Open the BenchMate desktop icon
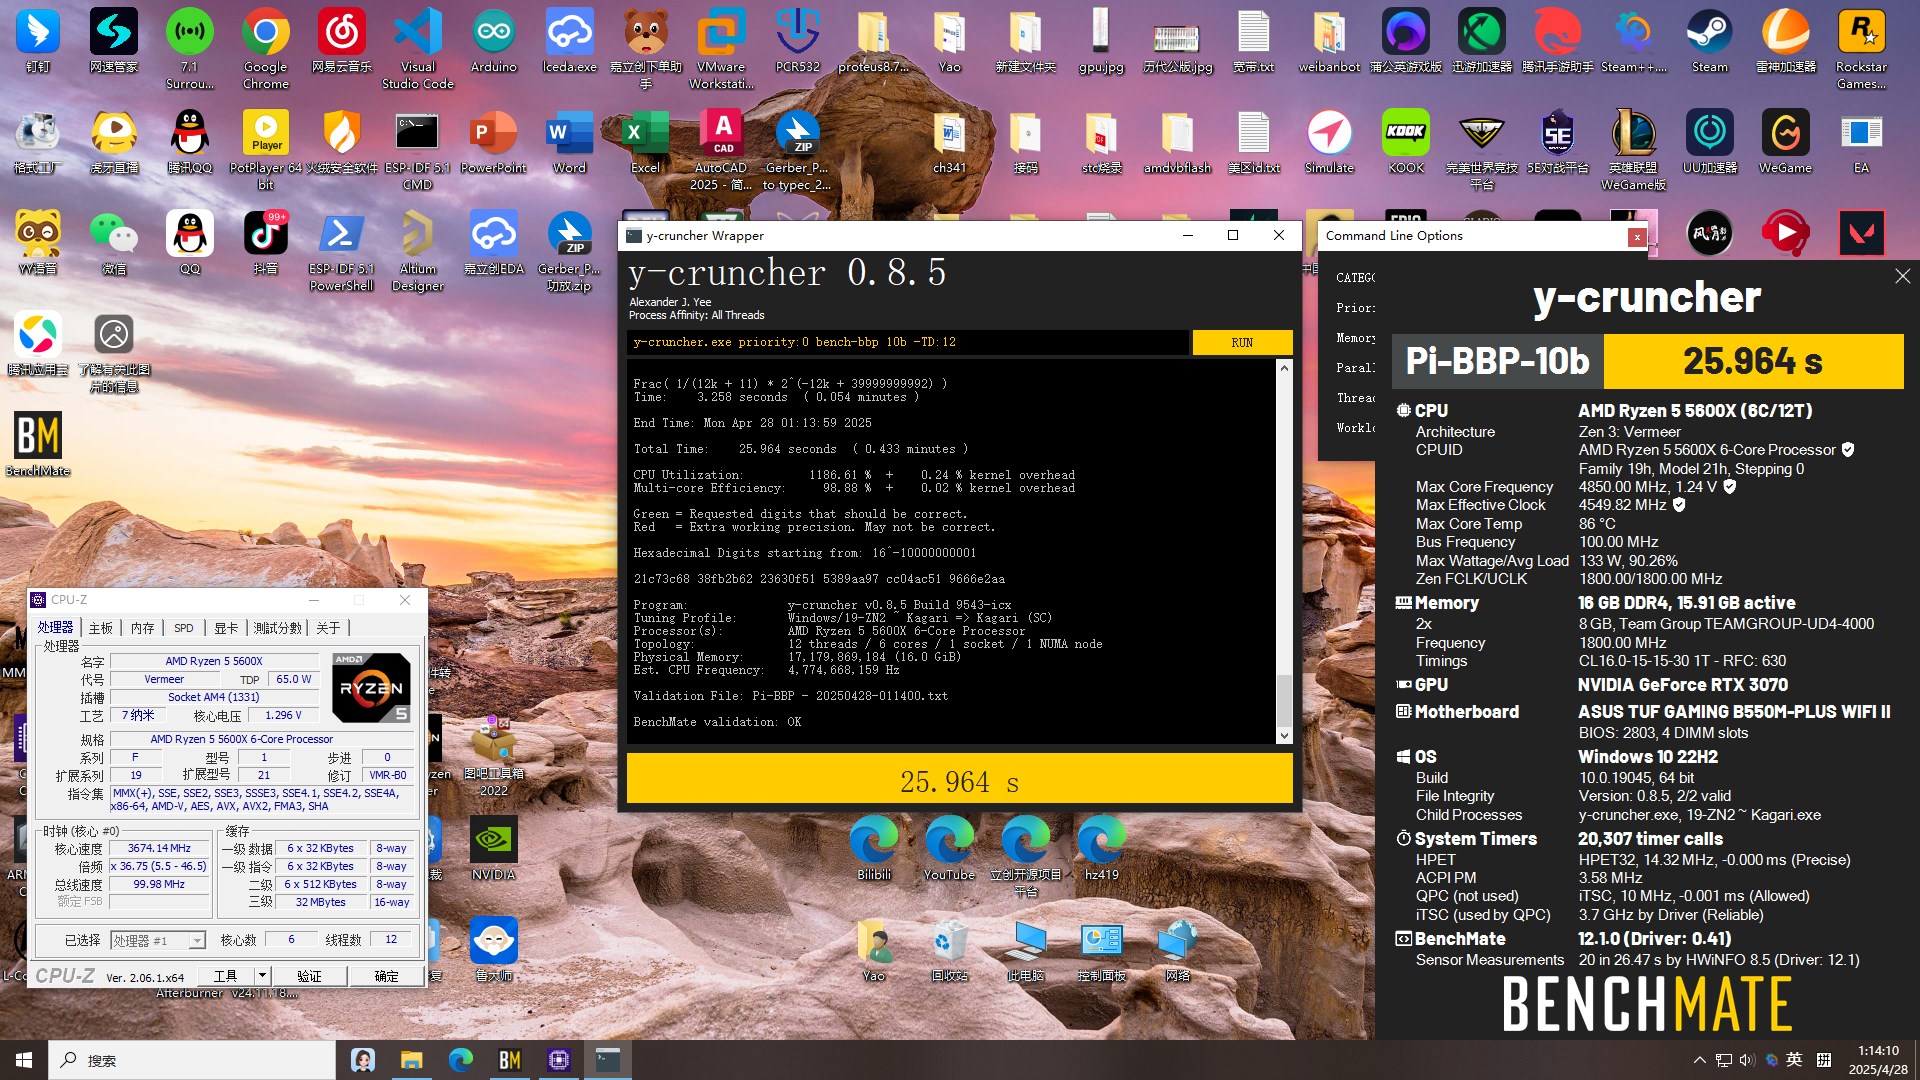 pyautogui.click(x=38, y=445)
